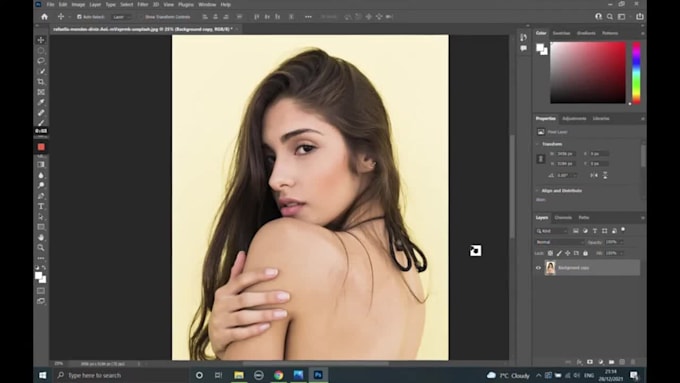
Task: Open the Filter menu
Action: (143, 4)
